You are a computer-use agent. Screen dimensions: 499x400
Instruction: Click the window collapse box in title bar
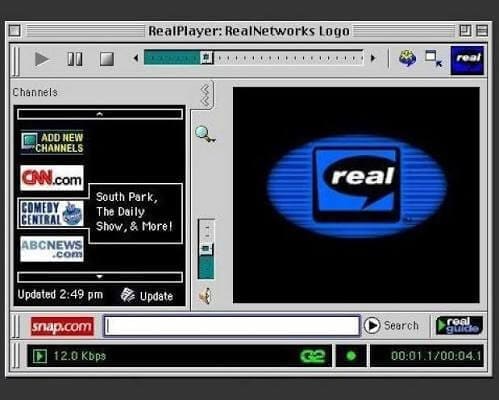481,31
